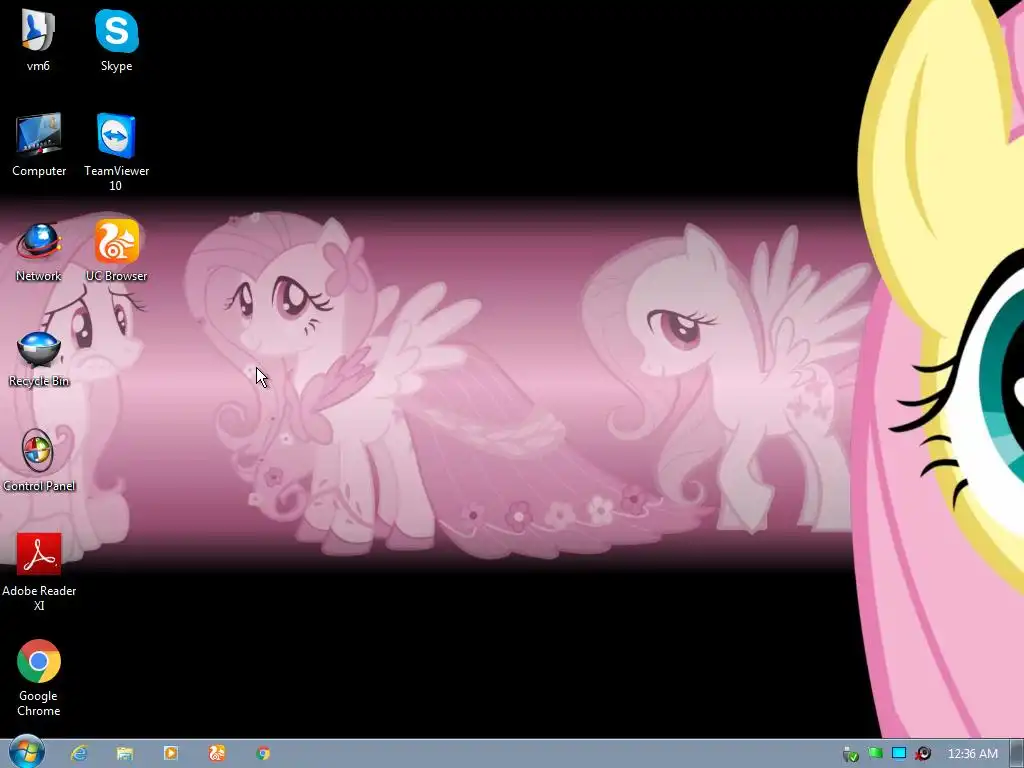This screenshot has height=768, width=1024.
Task: Open the clock showing 12:36 AM
Action: [972, 754]
